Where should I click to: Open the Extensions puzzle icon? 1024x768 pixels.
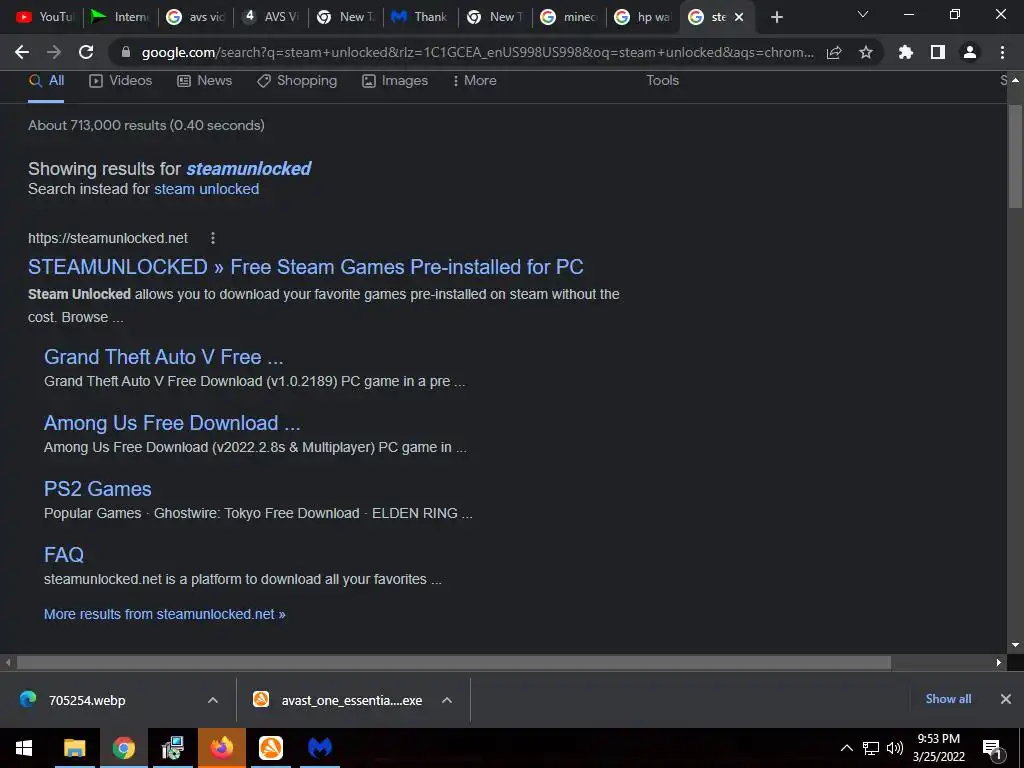(x=906, y=52)
